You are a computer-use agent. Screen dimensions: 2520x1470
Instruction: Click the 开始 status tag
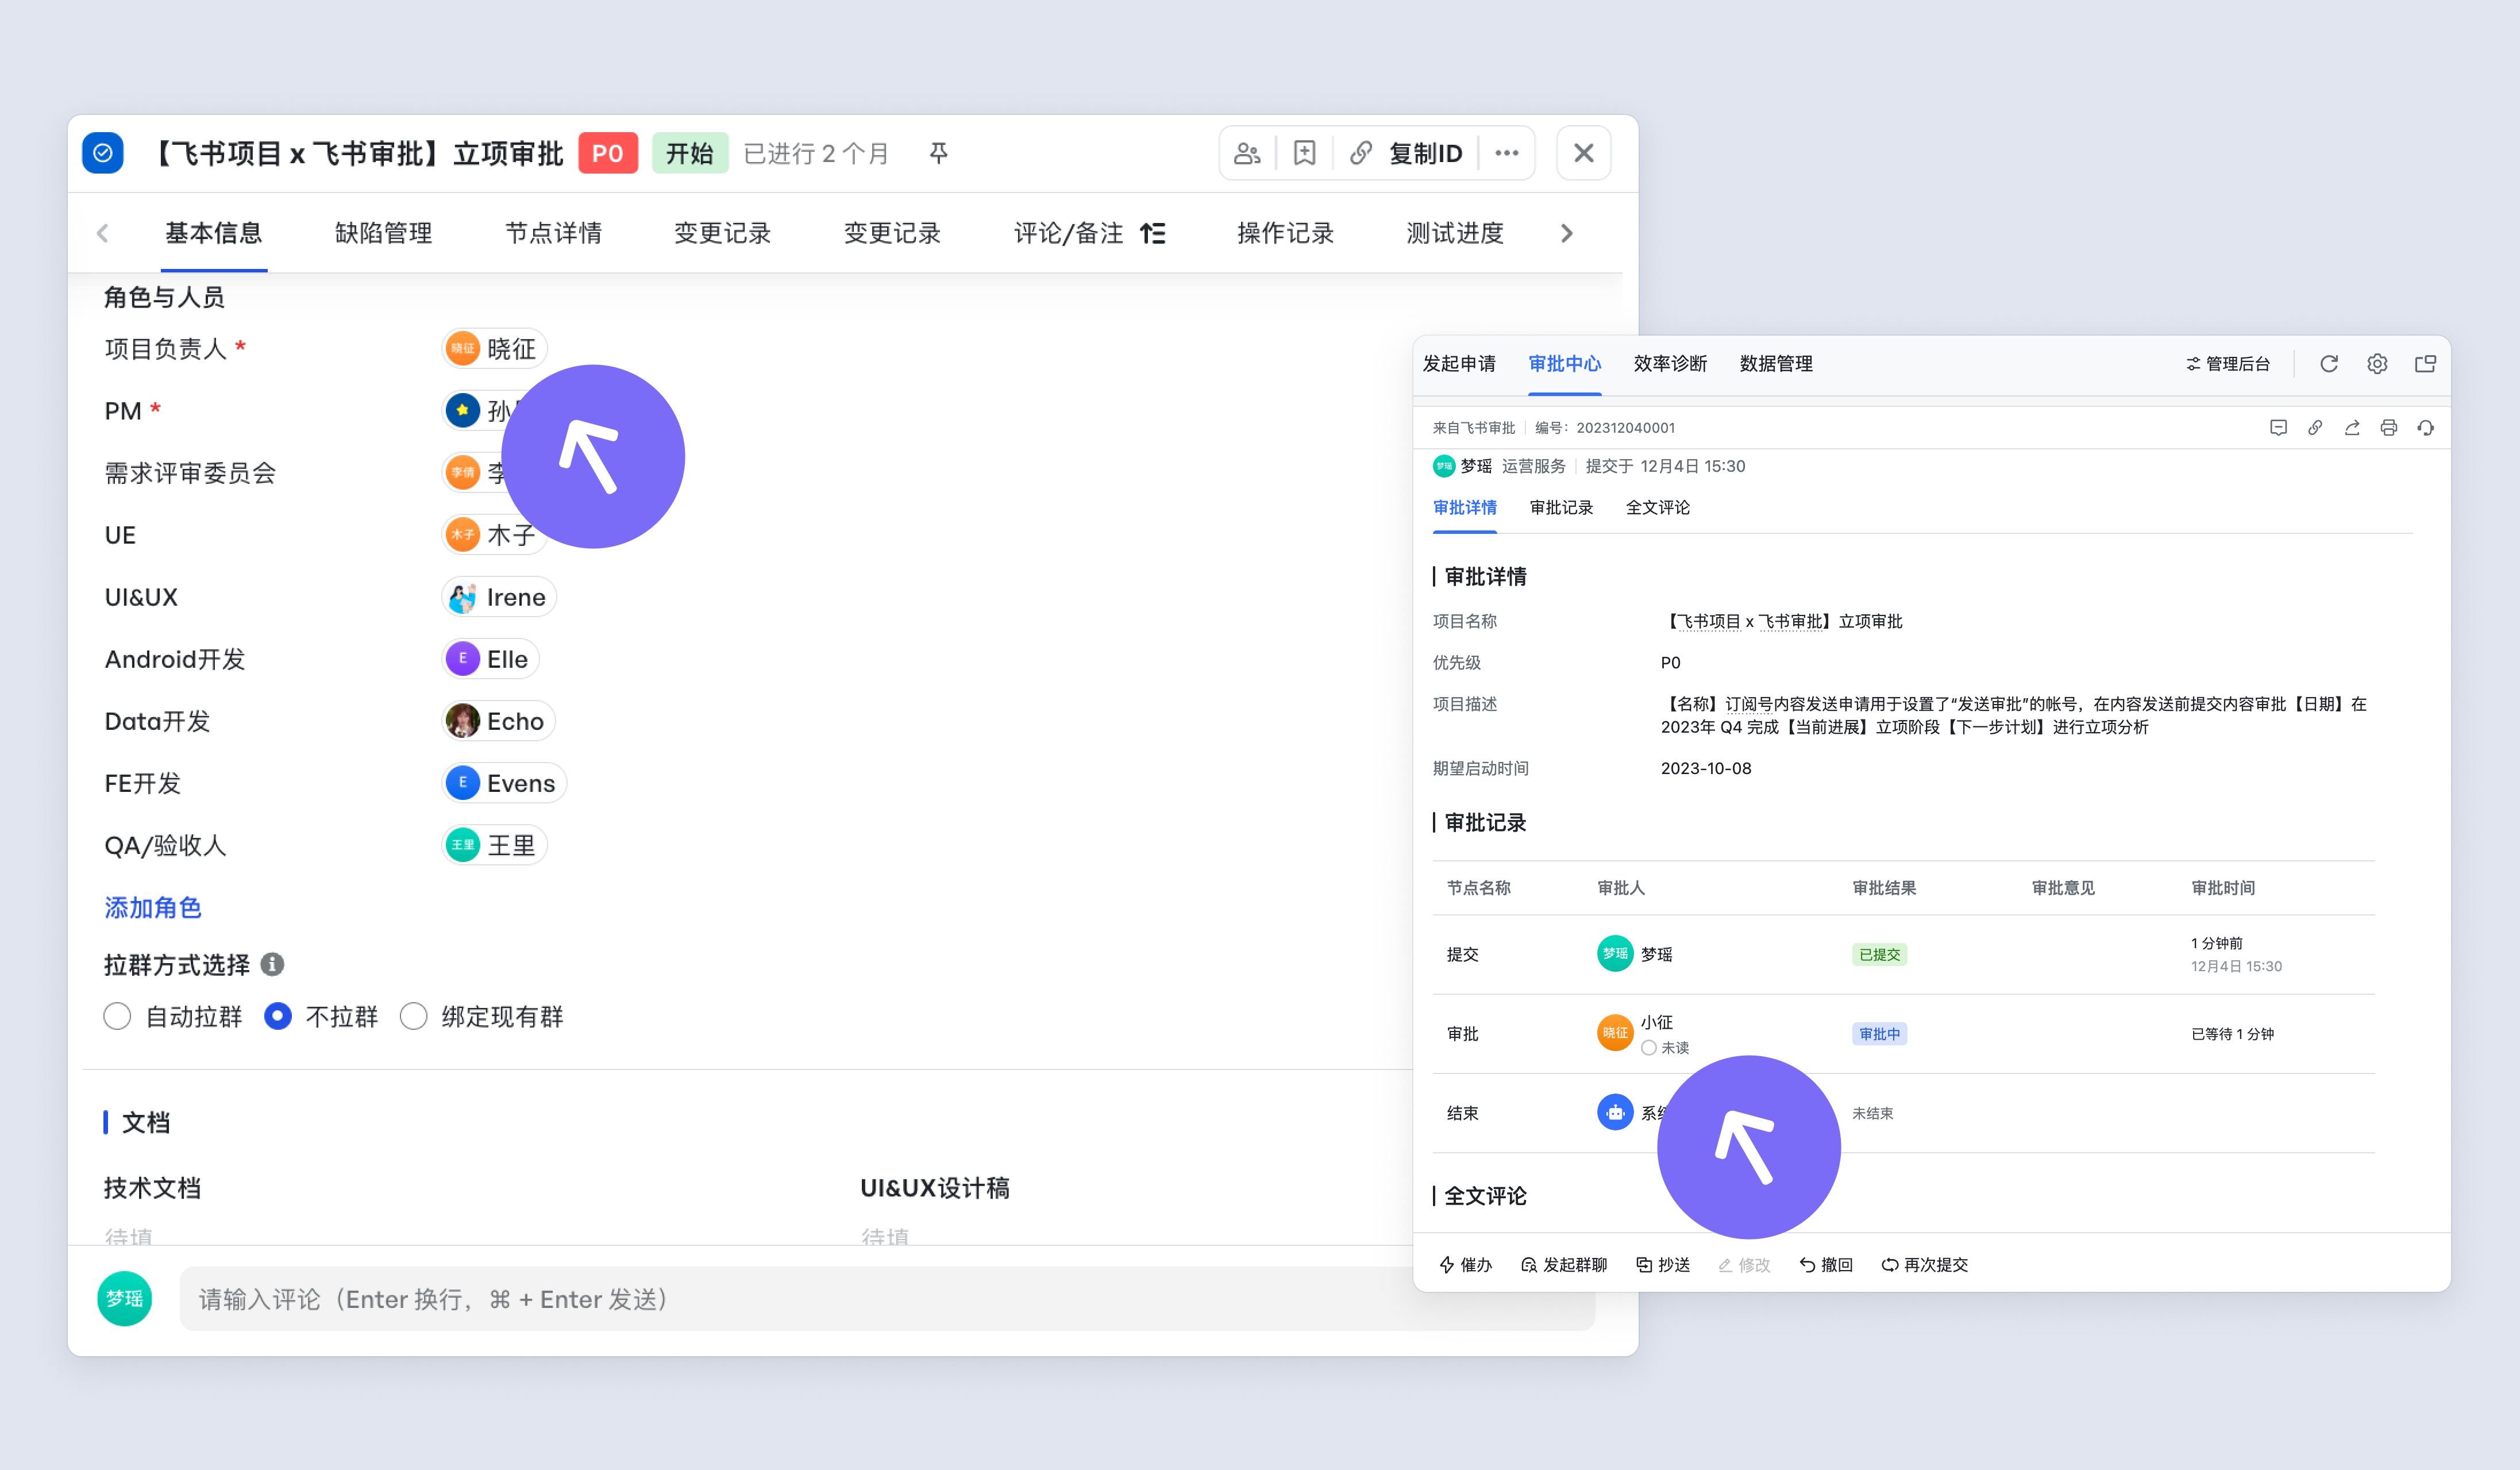click(690, 153)
